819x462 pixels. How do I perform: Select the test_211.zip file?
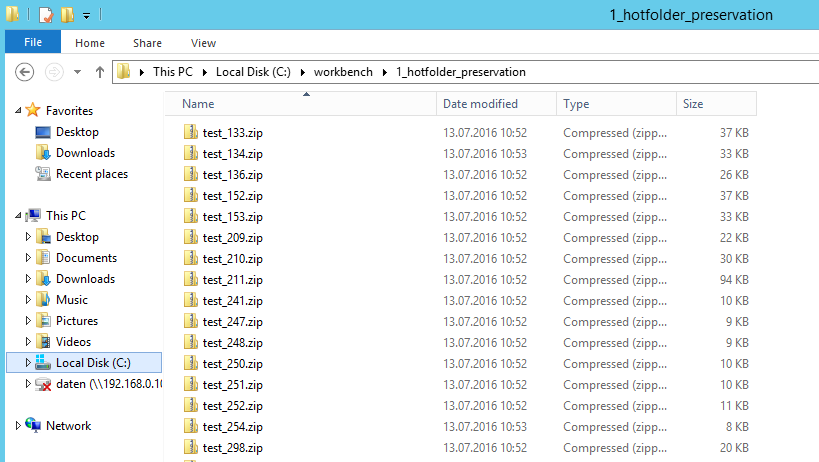(x=232, y=280)
